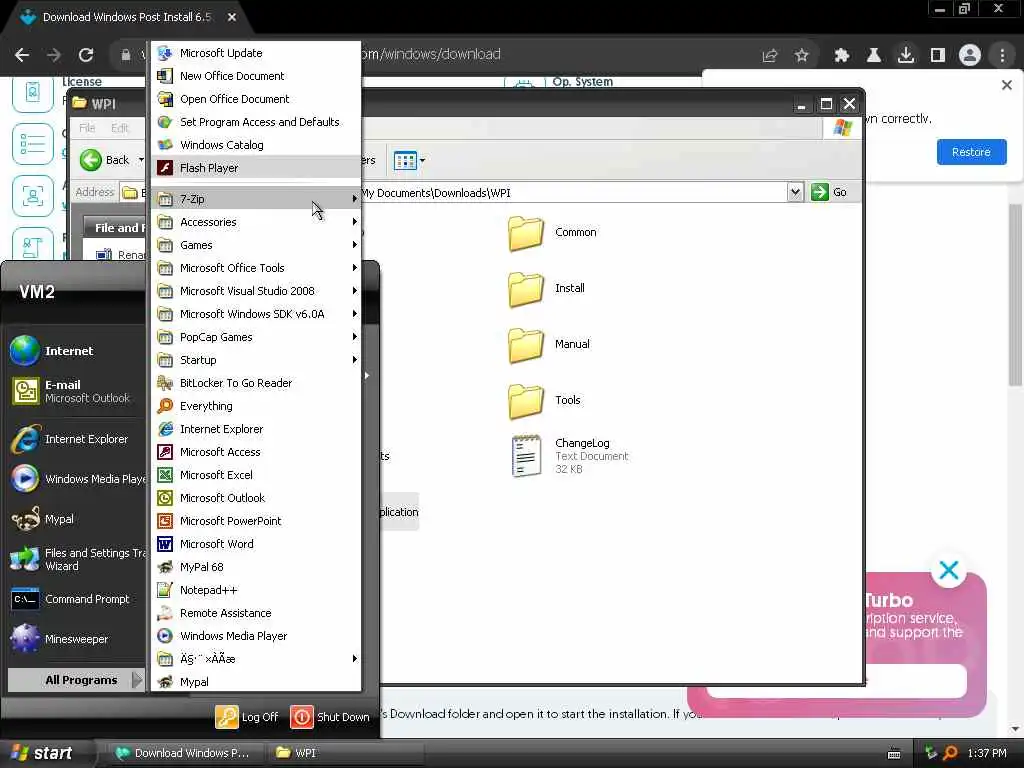The width and height of the screenshot is (1024, 768).
Task: Open Internet Explorer from Start menu left pane
Action: (76, 439)
